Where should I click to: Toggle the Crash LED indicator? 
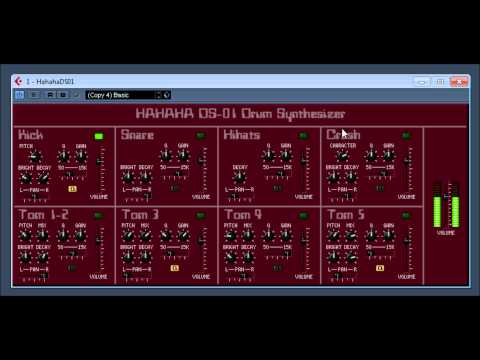click(406, 136)
